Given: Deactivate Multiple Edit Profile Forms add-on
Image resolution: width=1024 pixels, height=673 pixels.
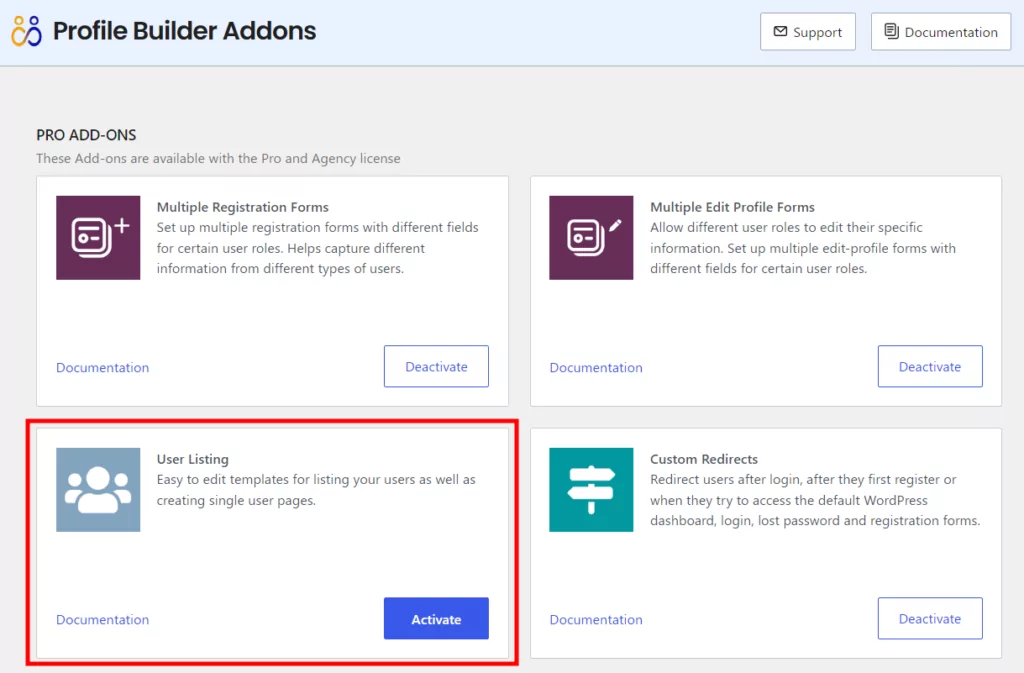Looking at the screenshot, I should click(x=930, y=366).
